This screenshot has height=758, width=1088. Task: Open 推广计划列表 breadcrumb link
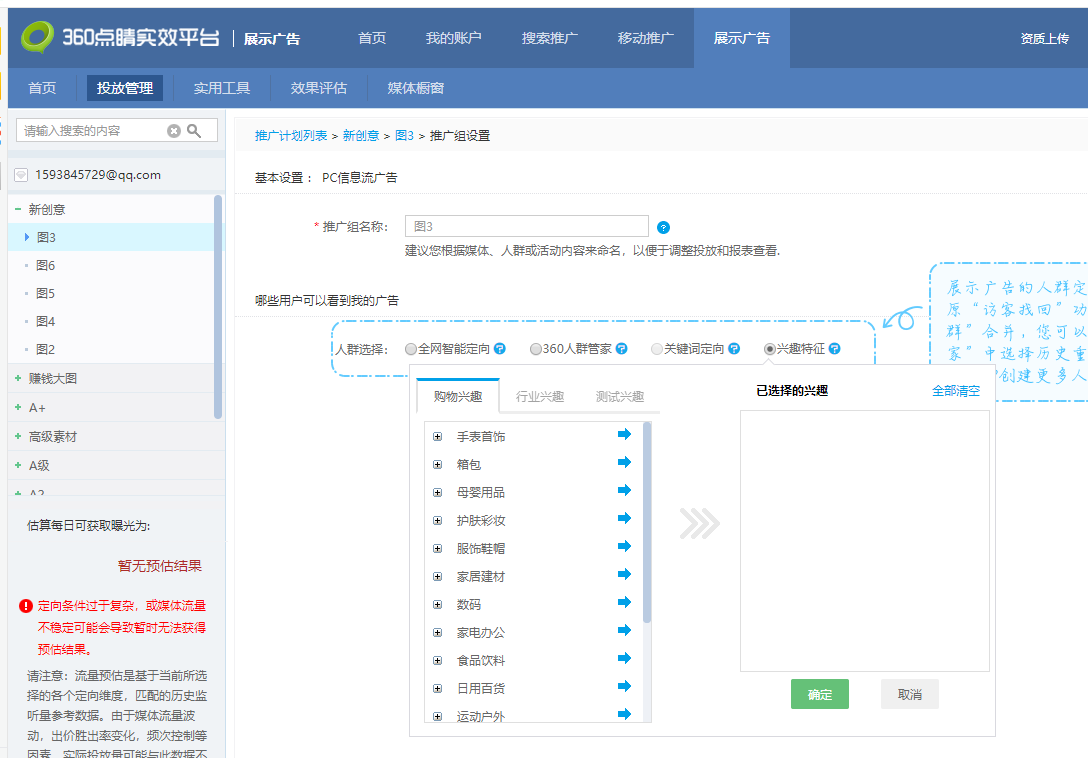pyautogui.click(x=291, y=135)
